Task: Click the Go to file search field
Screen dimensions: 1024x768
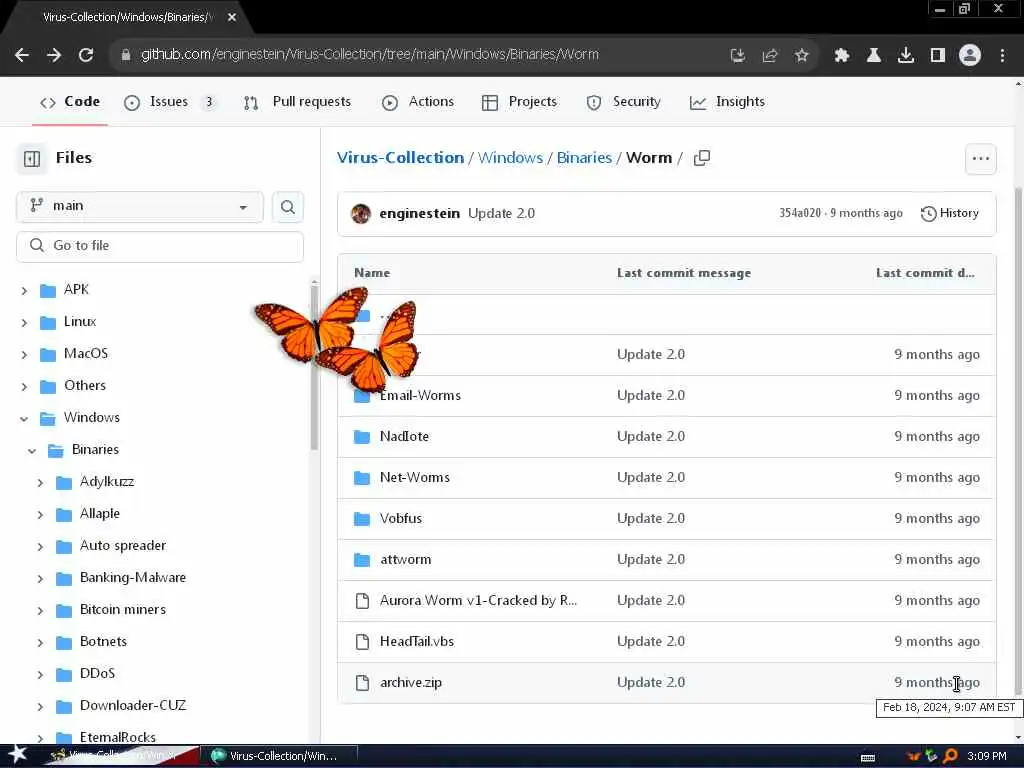Action: point(160,246)
